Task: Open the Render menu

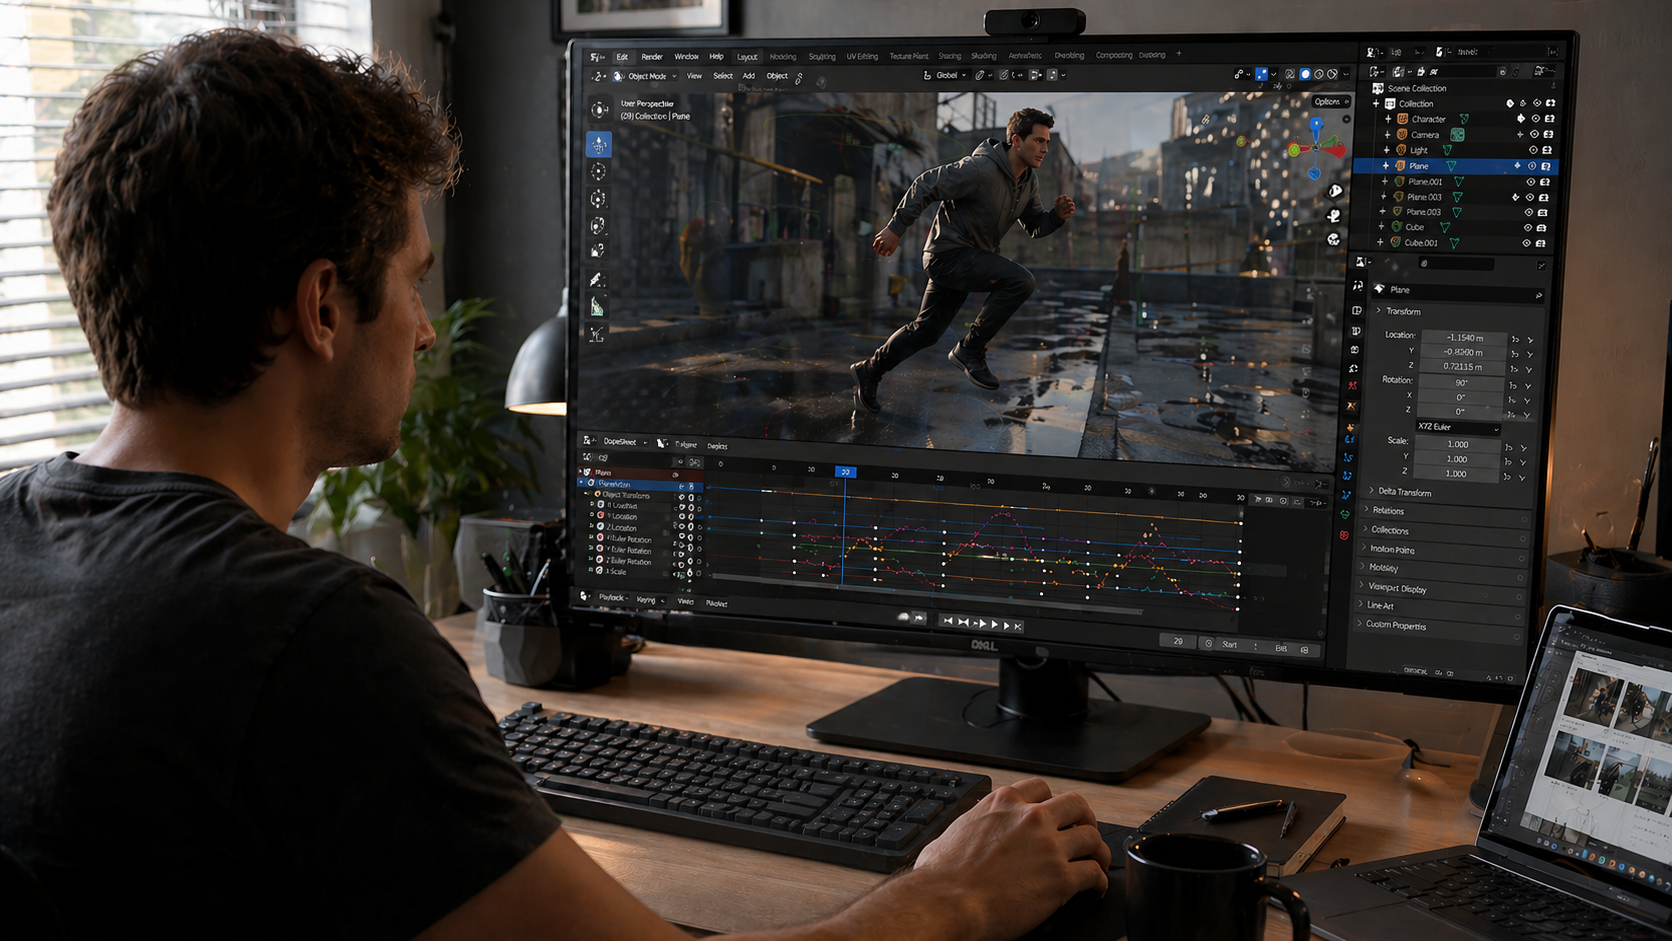Action: [x=652, y=57]
